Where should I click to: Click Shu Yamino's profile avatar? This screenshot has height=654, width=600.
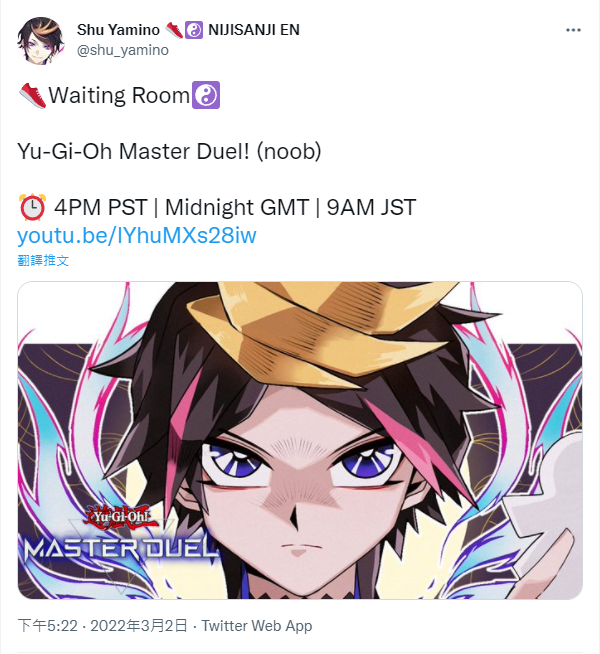tap(41, 40)
